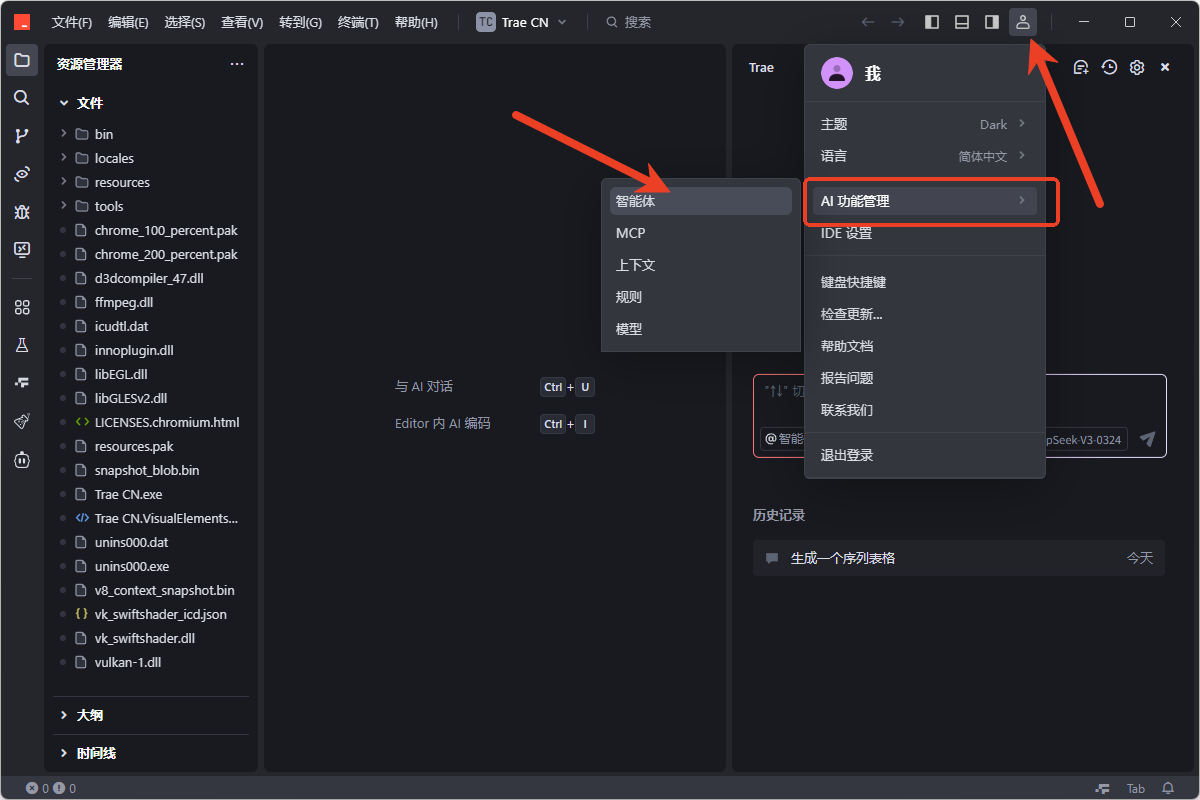The image size is (1200, 800).
Task: Open 键盘快捷键 from the profile menu
Action: 924,282
